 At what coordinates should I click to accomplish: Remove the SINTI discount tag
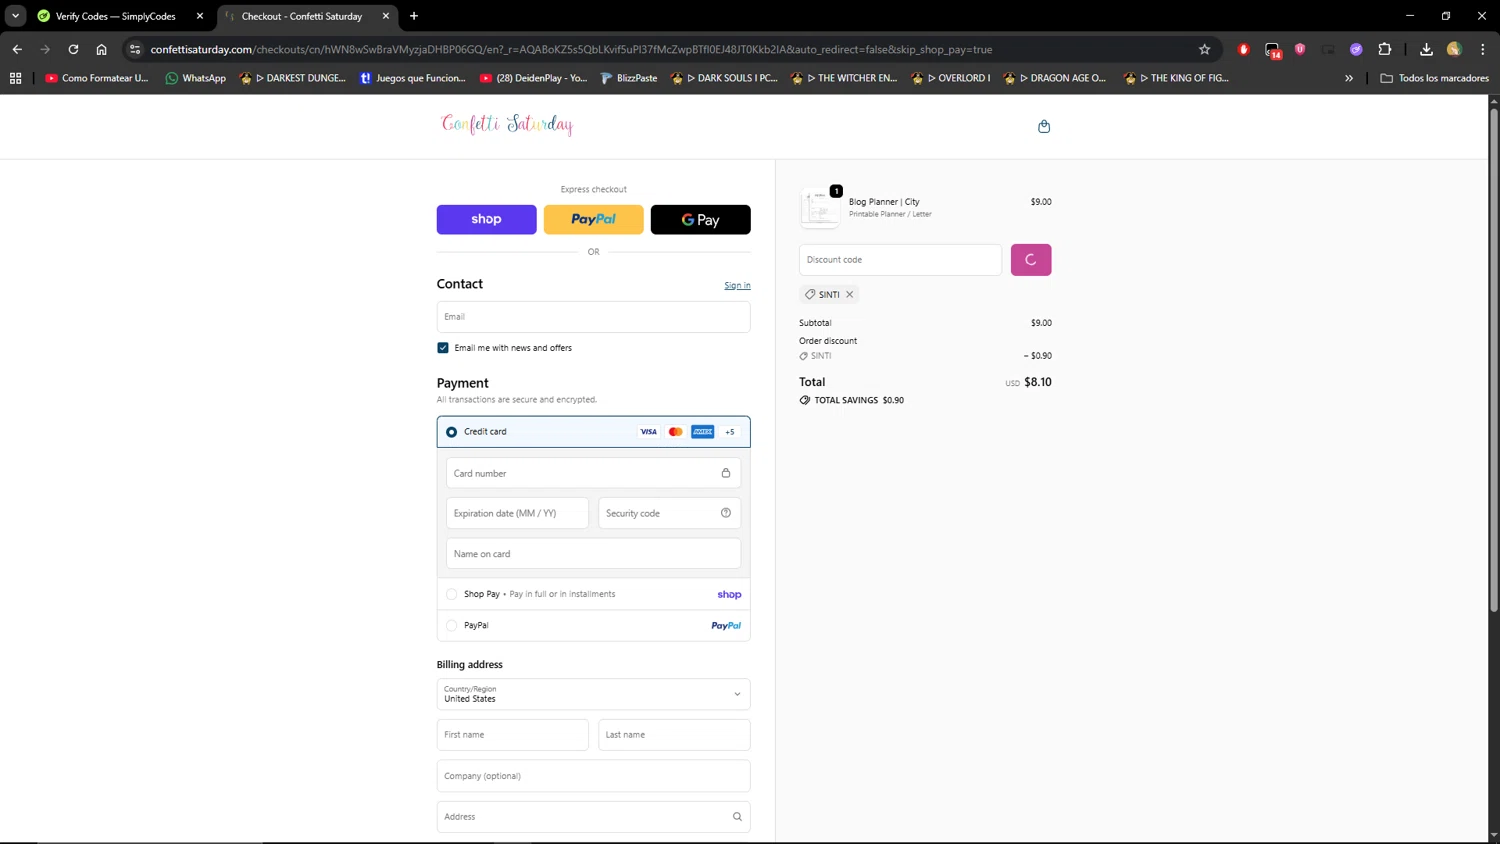[x=850, y=294]
